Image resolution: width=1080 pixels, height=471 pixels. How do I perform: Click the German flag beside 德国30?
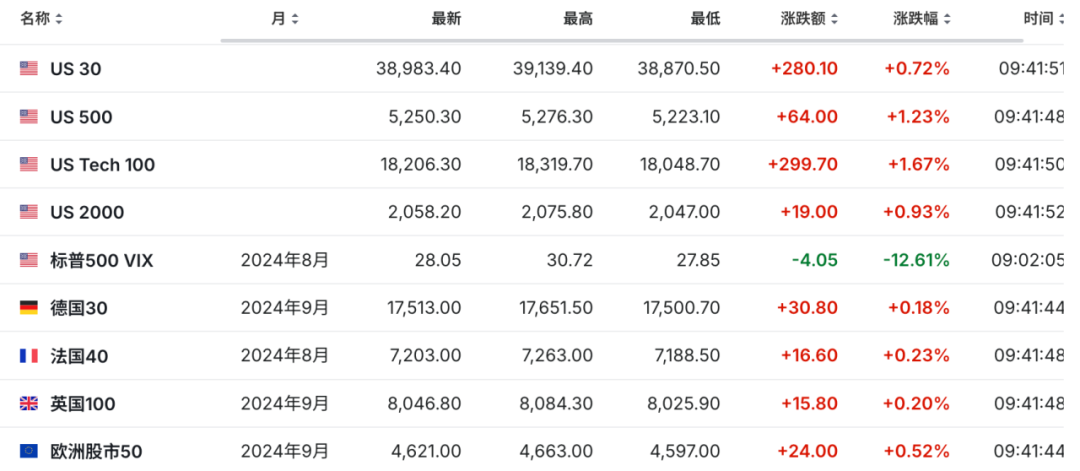click(x=28, y=308)
